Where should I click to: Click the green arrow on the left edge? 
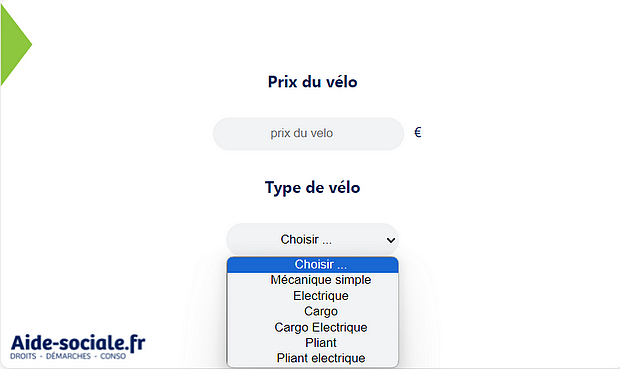pos(15,44)
